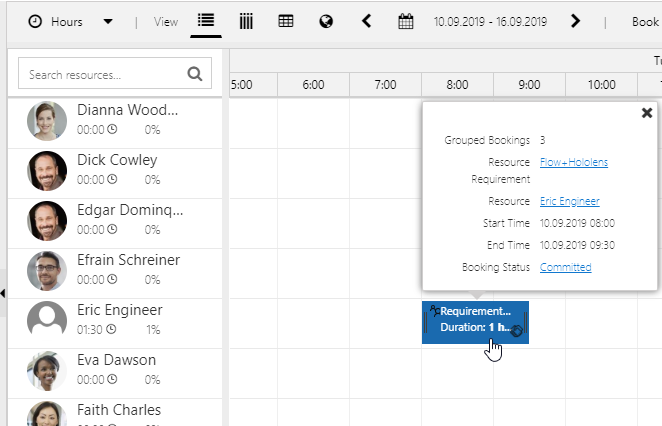The width and height of the screenshot is (662, 426).
Task: Click the Hours clock icon
Action: [35, 22]
